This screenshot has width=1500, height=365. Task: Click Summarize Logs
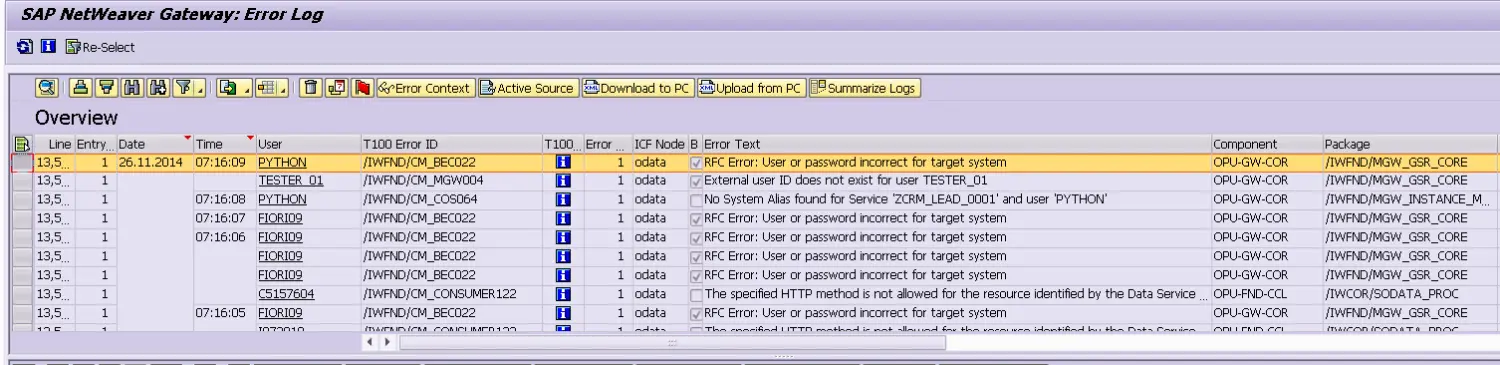(x=864, y=88)
